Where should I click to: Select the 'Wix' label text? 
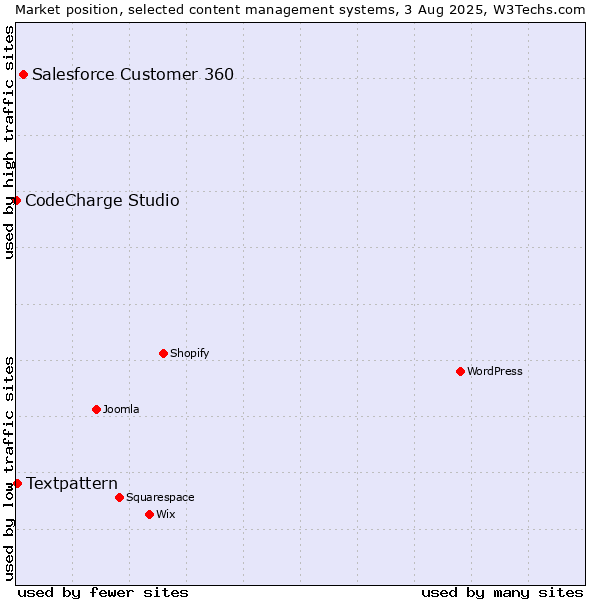tap(166, 514)
